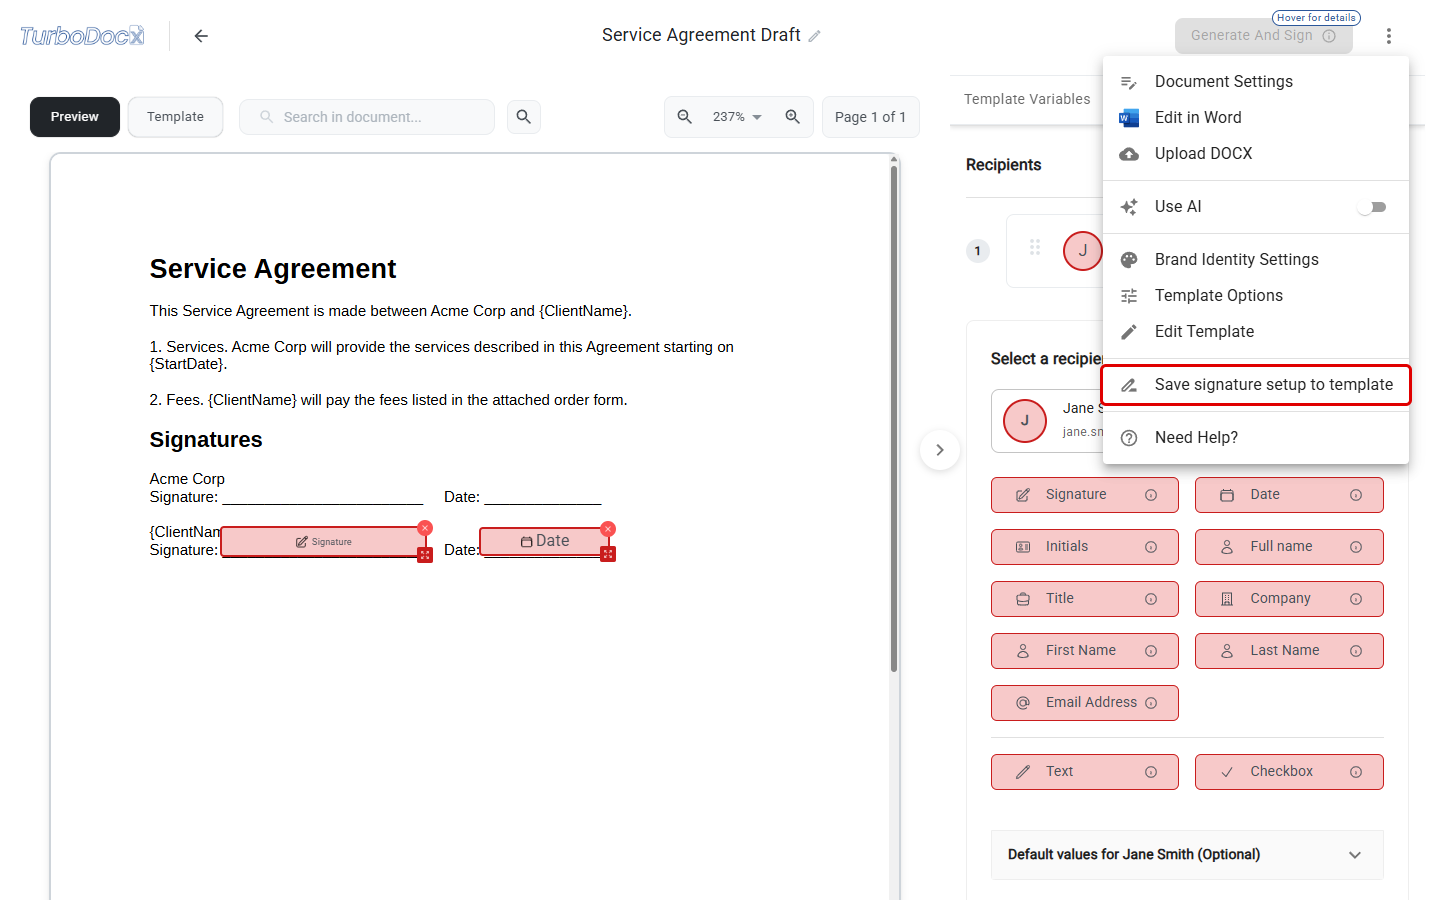Image resolution: width=1440 pixels, height=900 pixels.
Task: Show info for the Company field
Action: (1356, 599)
